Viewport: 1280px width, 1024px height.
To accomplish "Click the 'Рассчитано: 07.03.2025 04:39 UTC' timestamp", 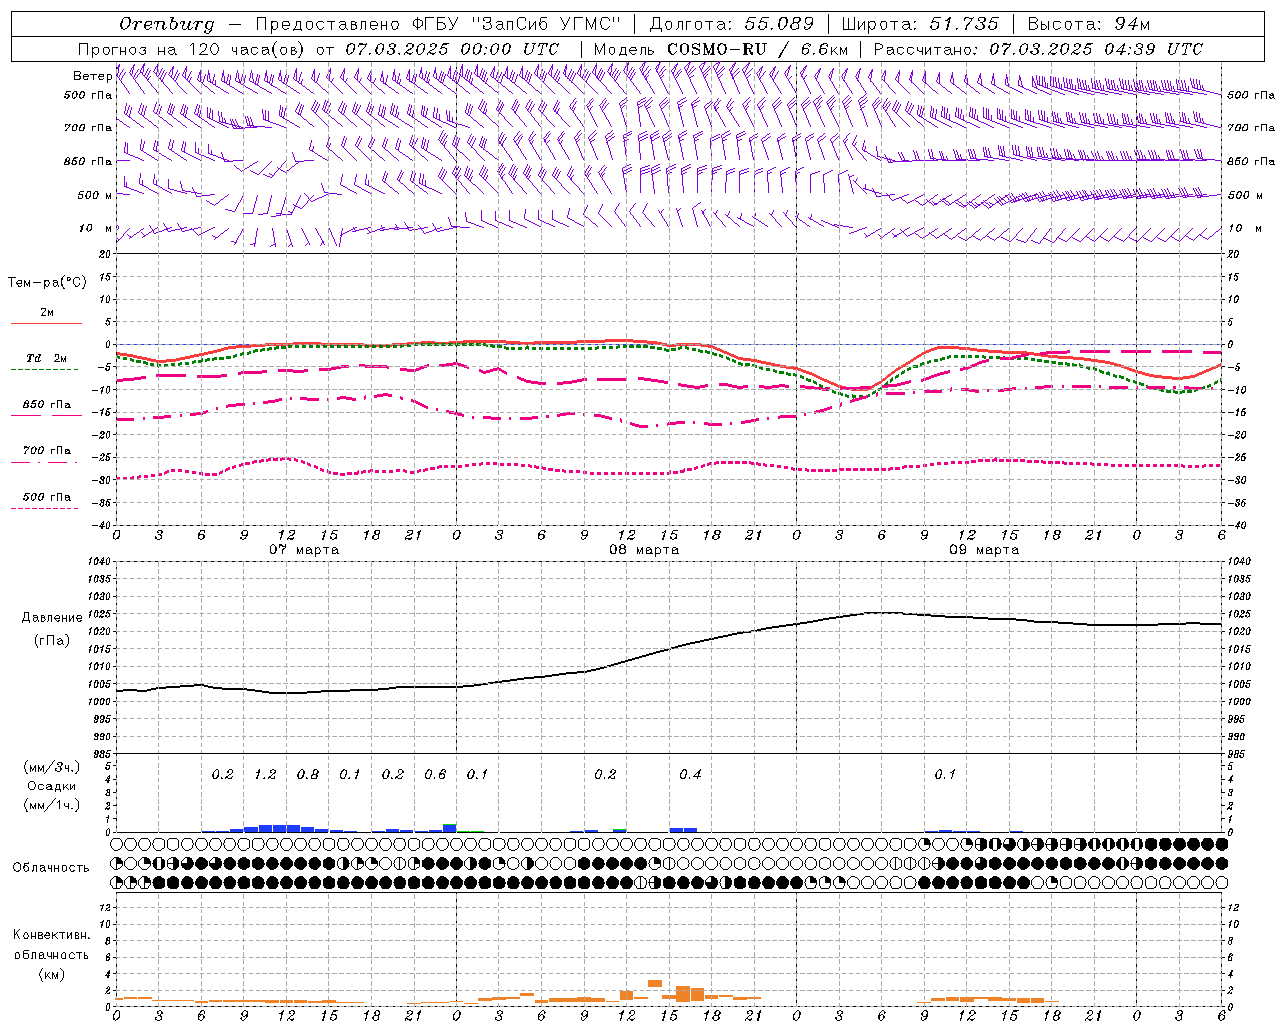I will click(1038, 49).
